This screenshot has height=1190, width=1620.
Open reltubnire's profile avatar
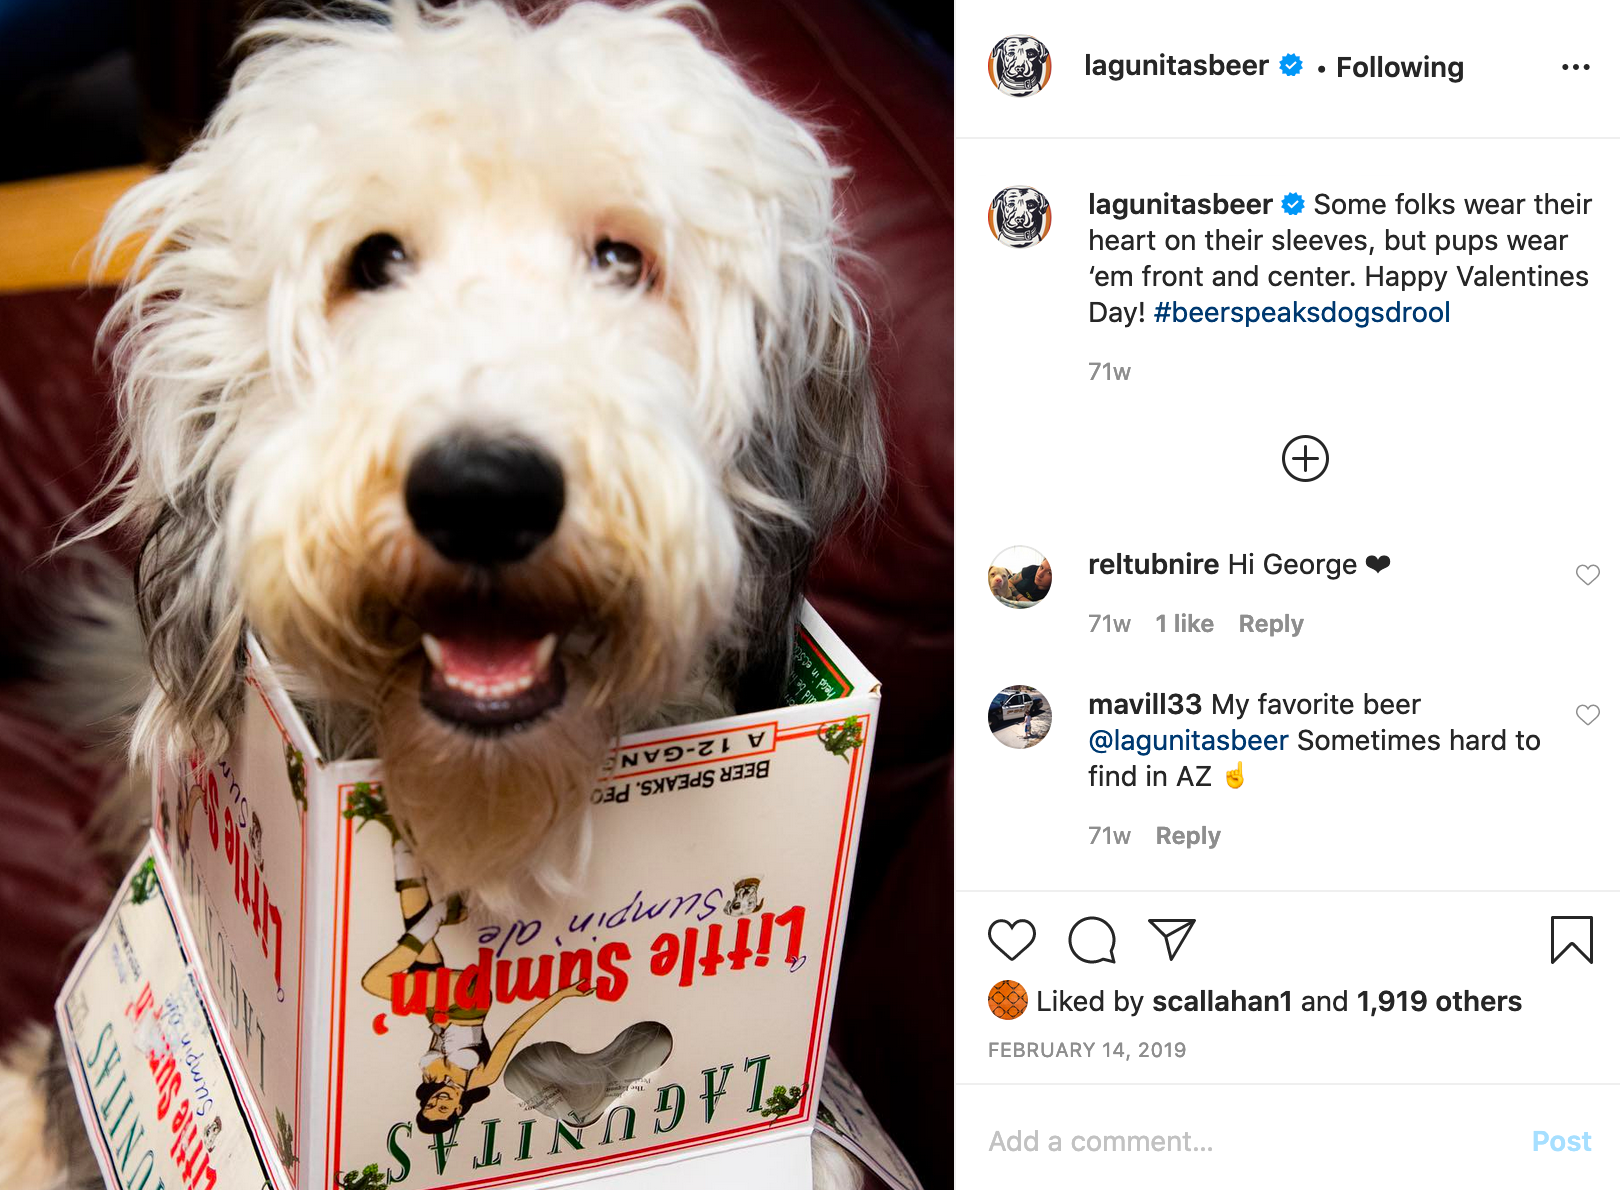[x=1020, y=577]
